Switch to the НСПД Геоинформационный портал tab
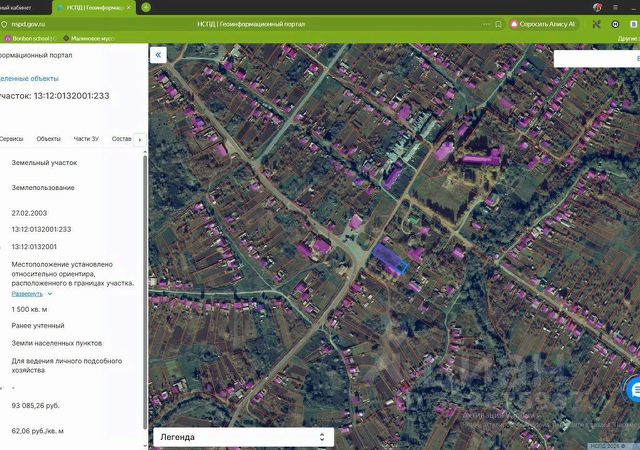Viewport: 640px width, 450px height. pyautogui.click(x=94, y=8)
